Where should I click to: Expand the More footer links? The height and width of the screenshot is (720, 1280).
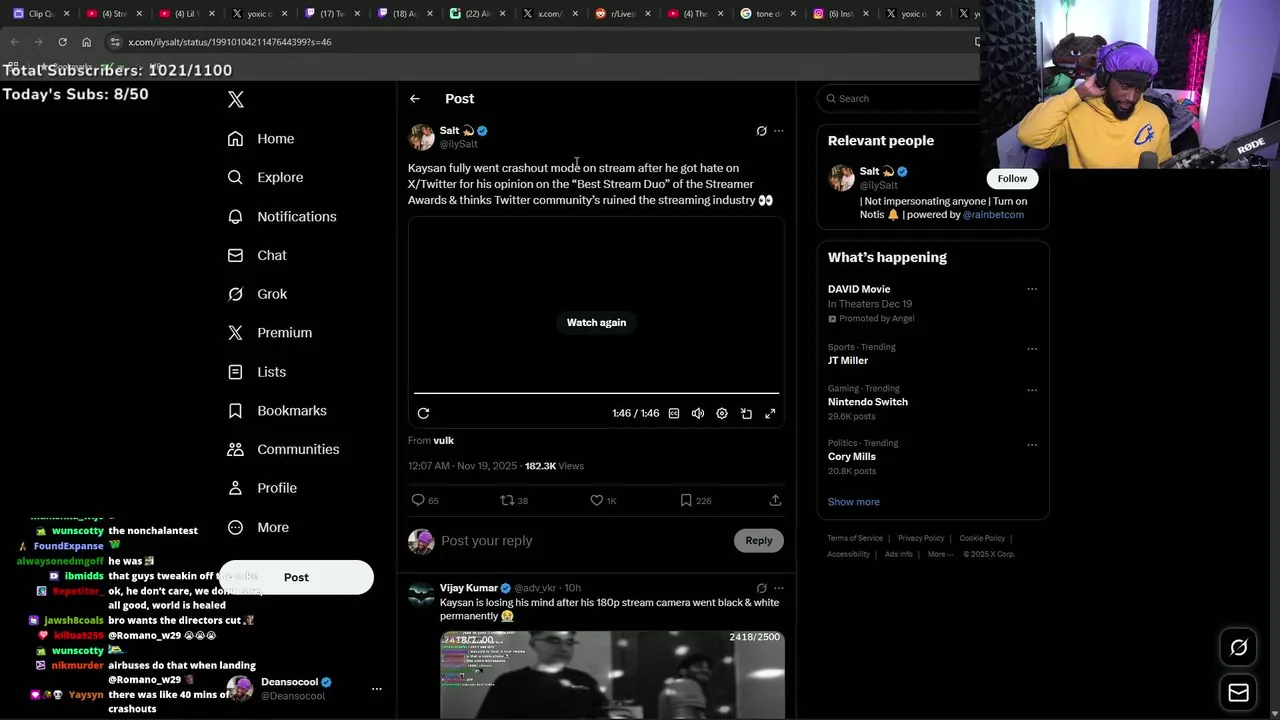(939, 554)
